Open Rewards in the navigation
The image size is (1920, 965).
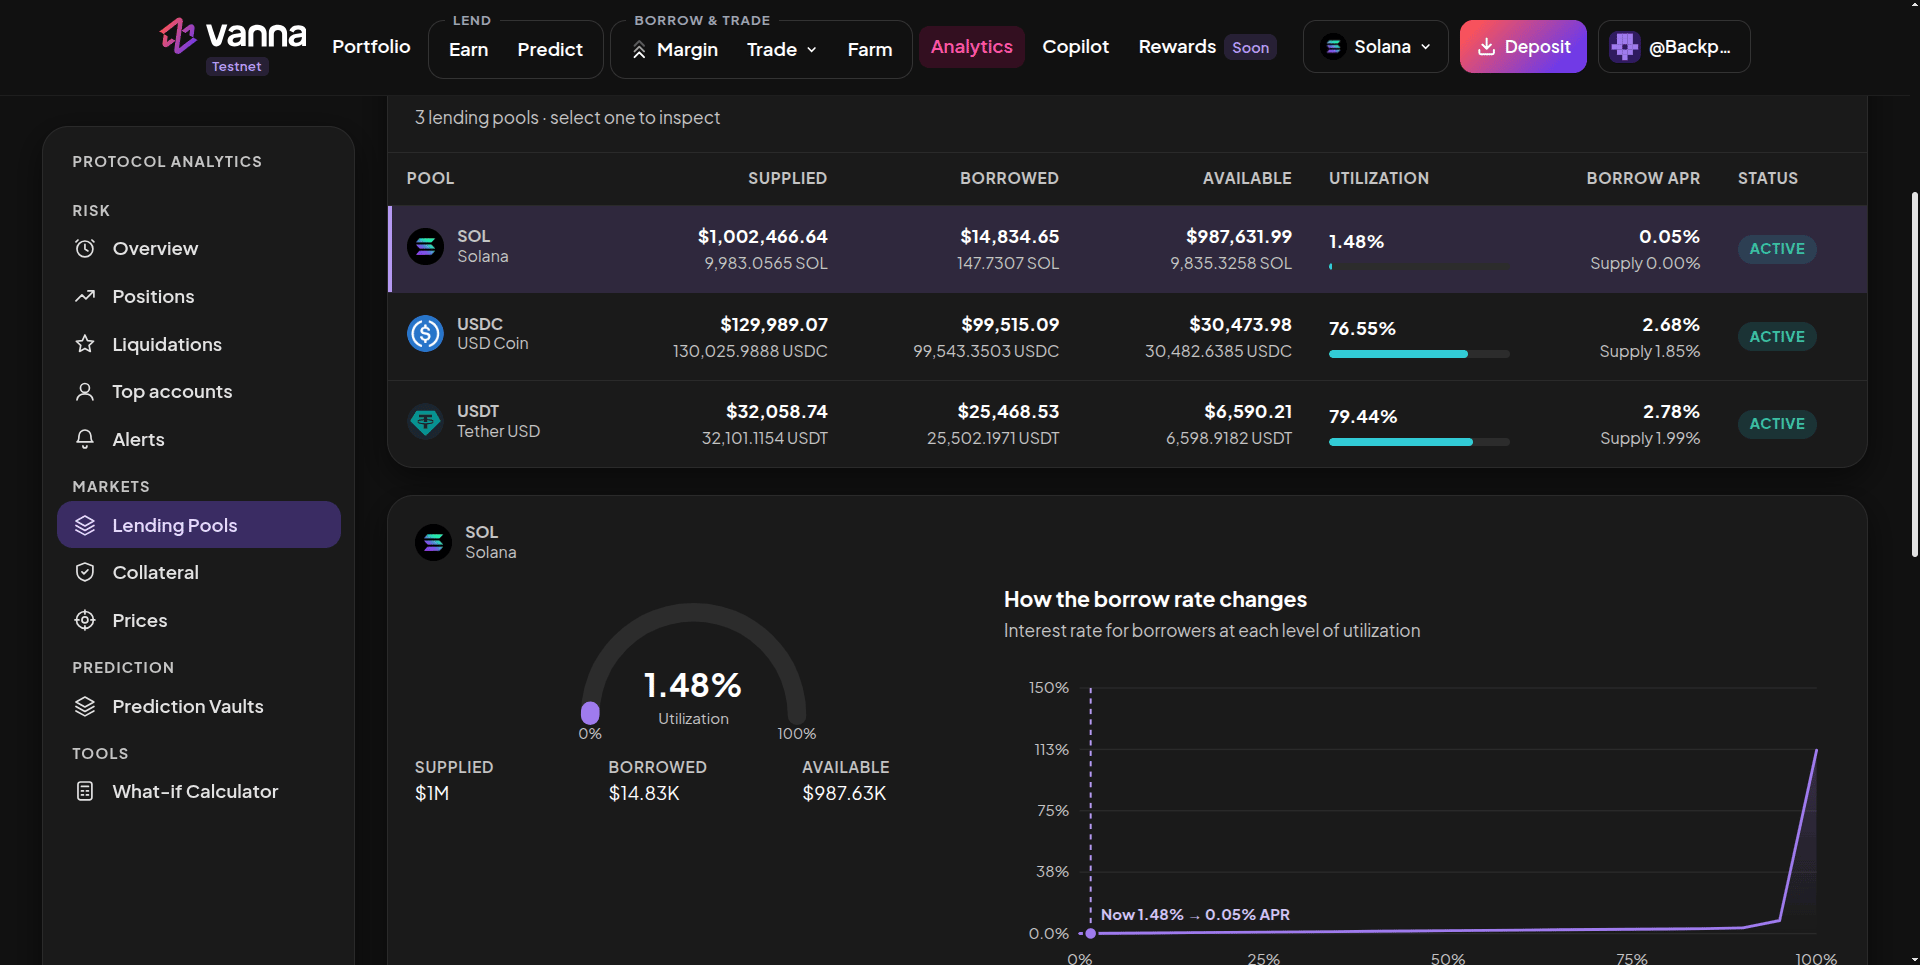[x=1177, y=46]
